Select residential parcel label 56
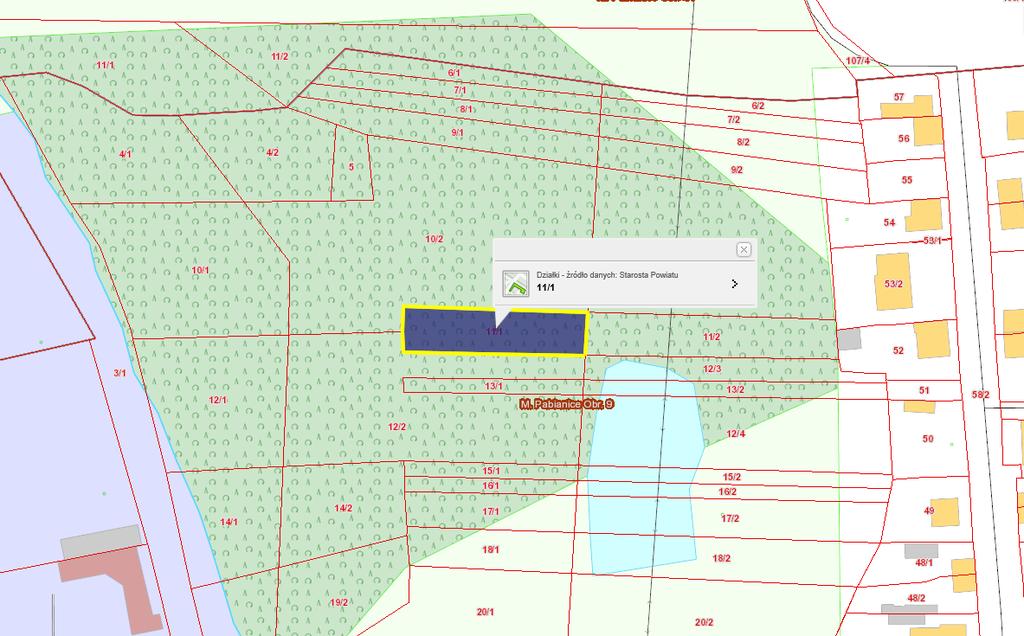Image resolution: width=1024 pixels, height=636 pixels. (x=904, y=138)
